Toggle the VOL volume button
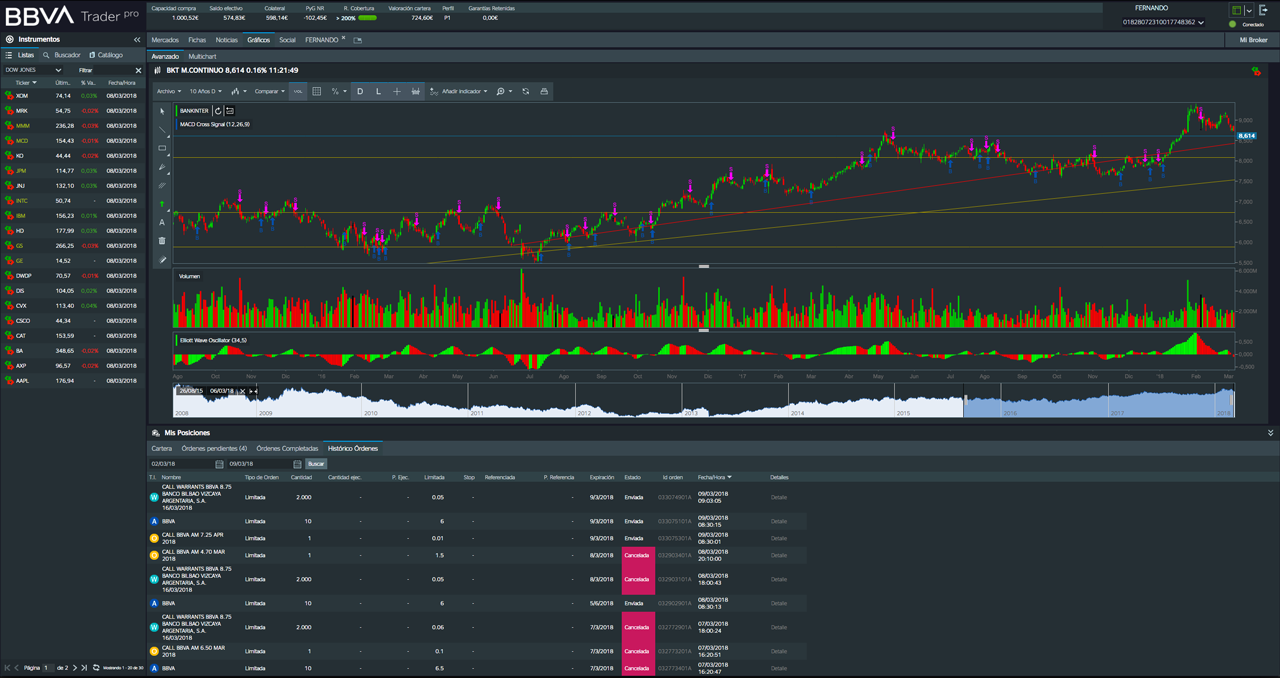This screenshot has height=678, width=1280. click(298, 91)
